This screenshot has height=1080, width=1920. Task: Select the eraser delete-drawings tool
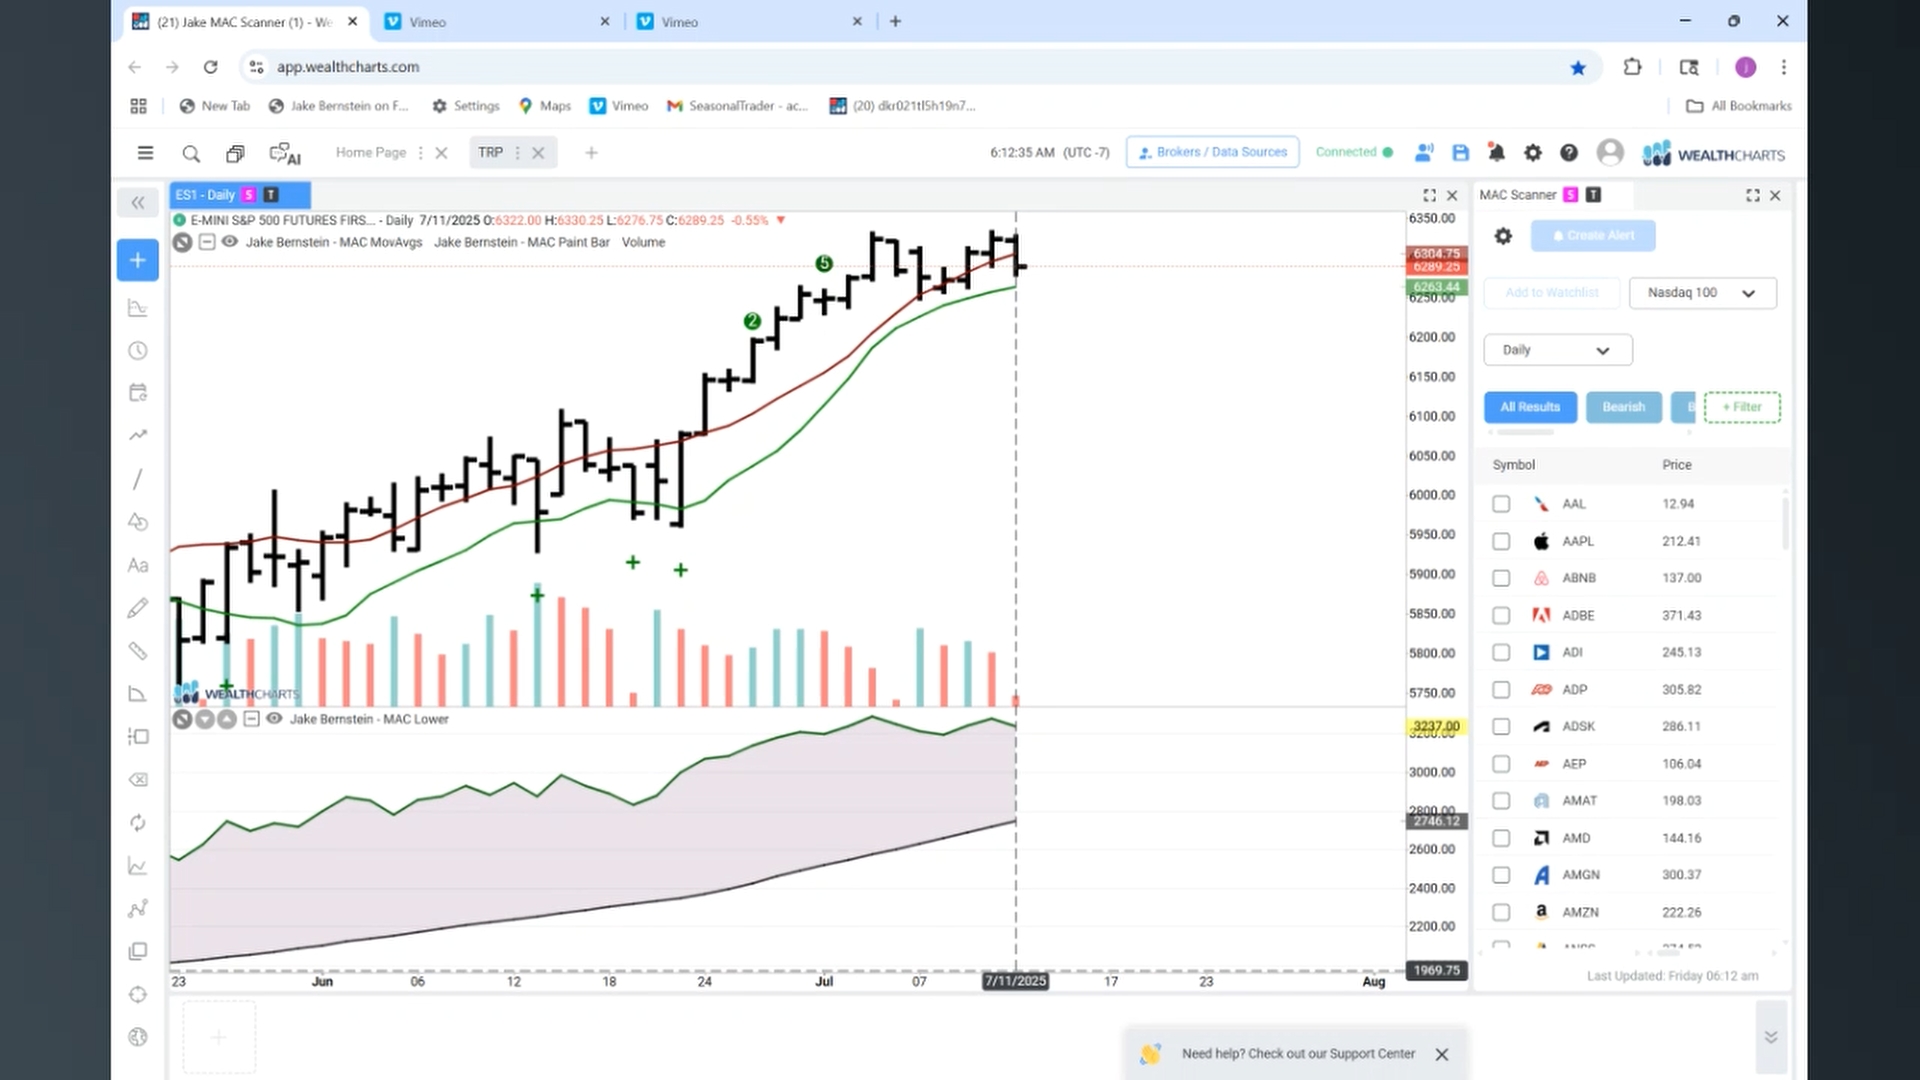[138, 779]
